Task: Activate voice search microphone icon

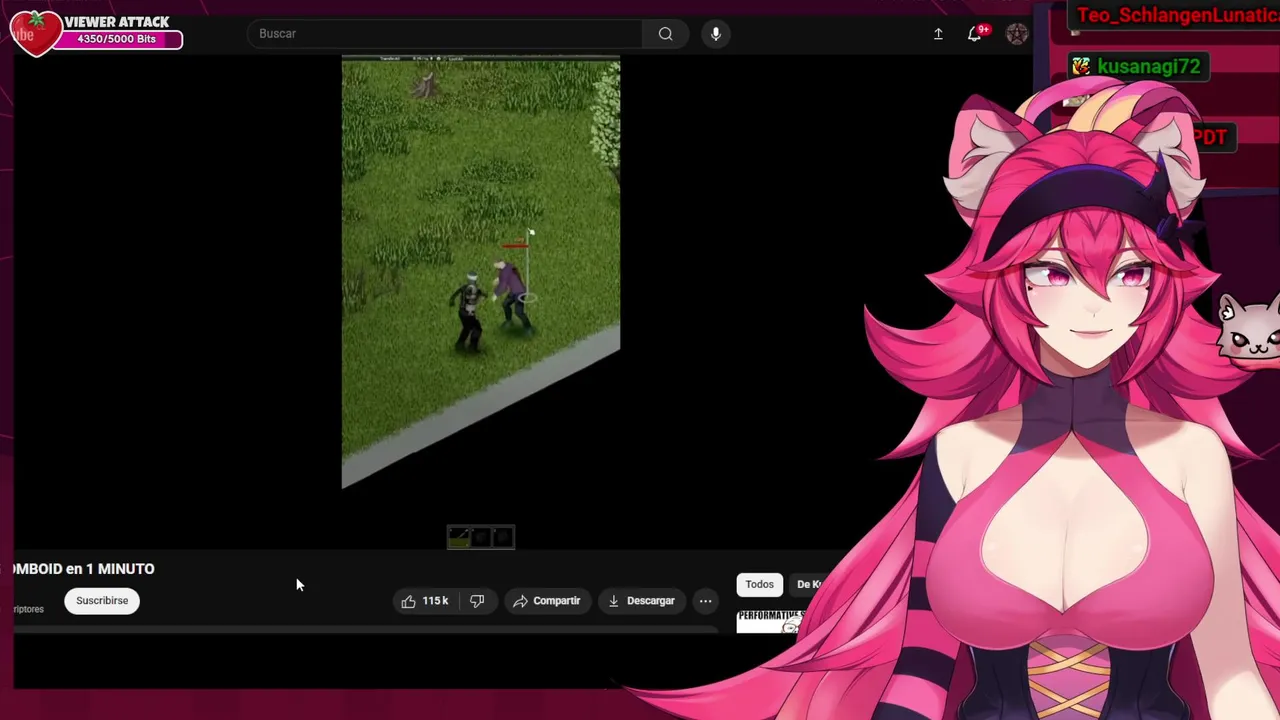Action: click(x=716, y=34)
